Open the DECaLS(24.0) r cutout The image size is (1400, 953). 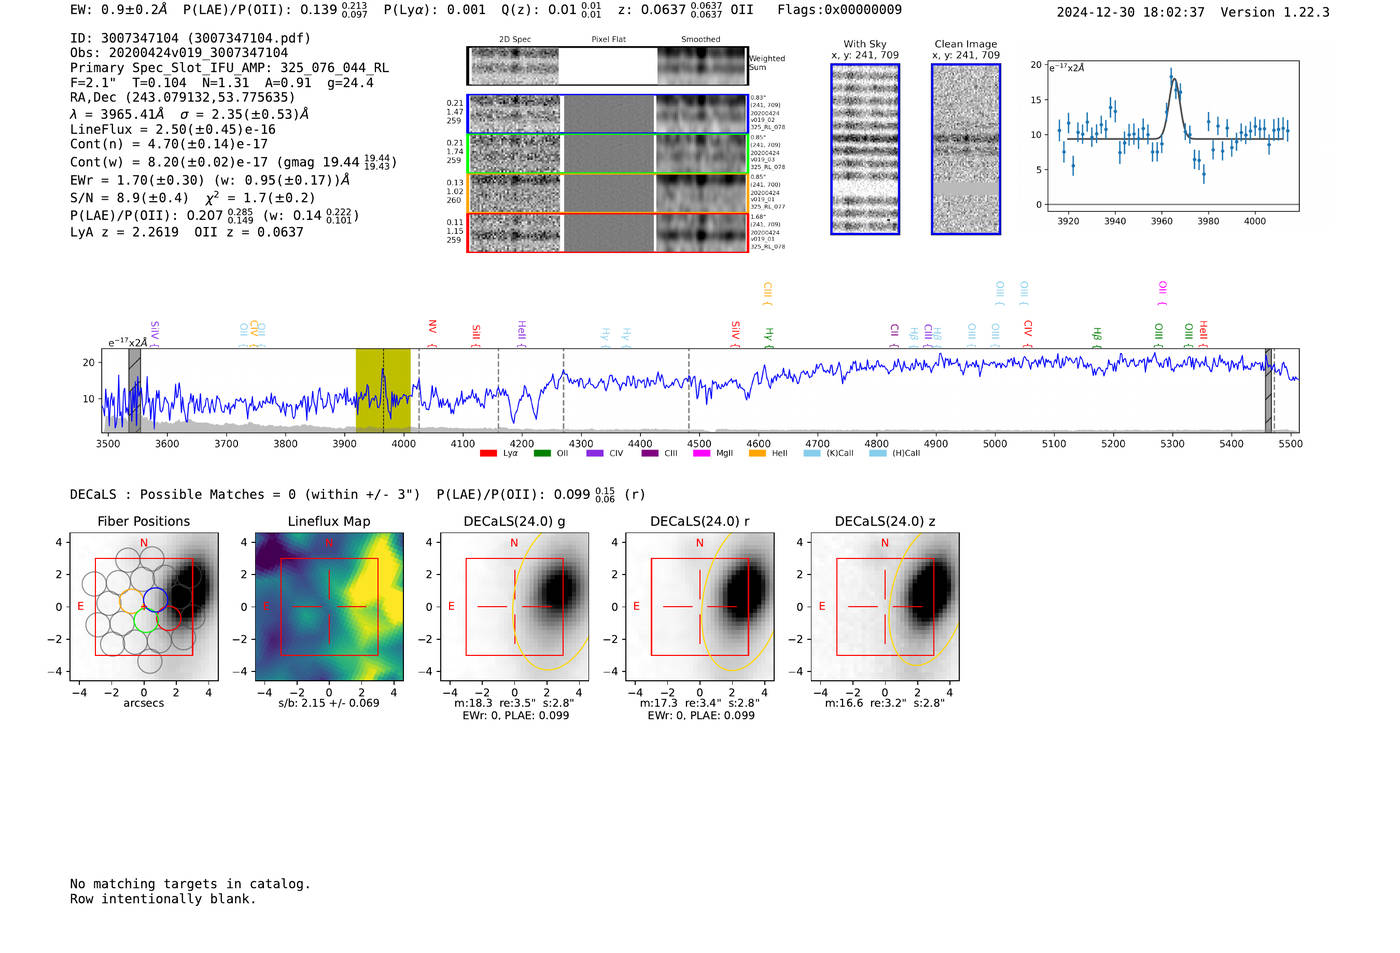tap(700, 607)
